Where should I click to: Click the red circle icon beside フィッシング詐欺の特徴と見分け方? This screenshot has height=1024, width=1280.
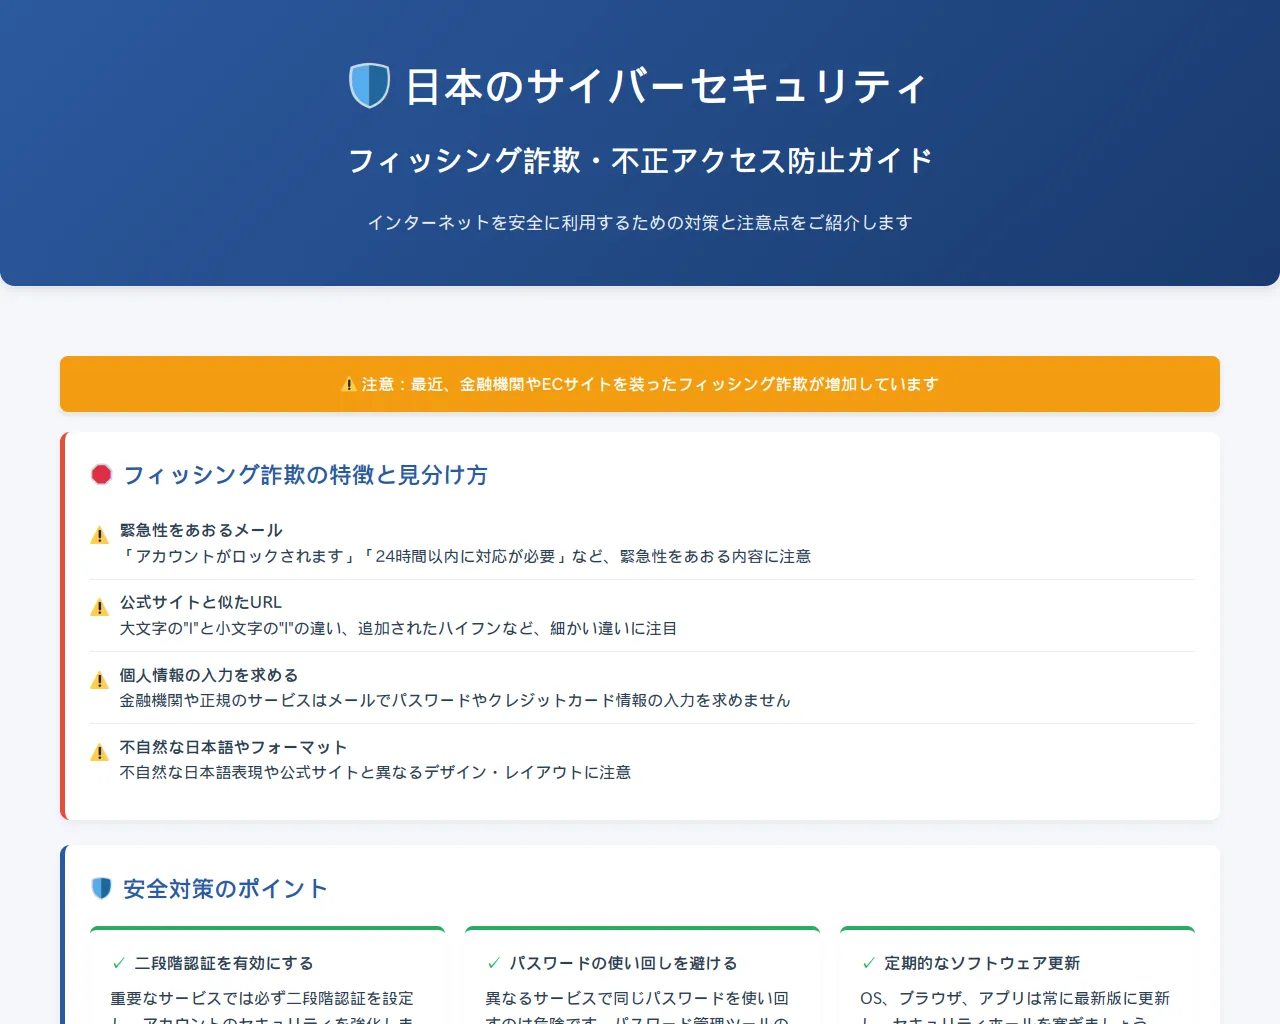pyautogui.click(x=101, y=475)
